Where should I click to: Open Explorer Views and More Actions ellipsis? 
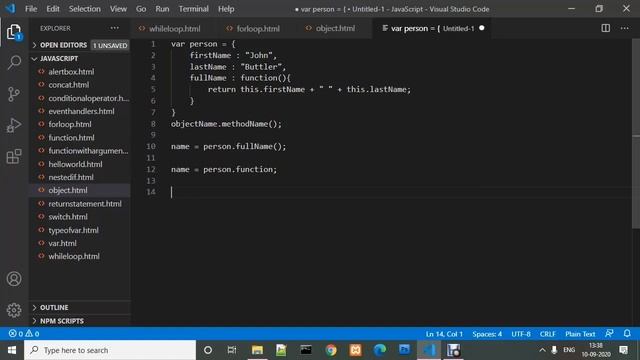(115, 28)
